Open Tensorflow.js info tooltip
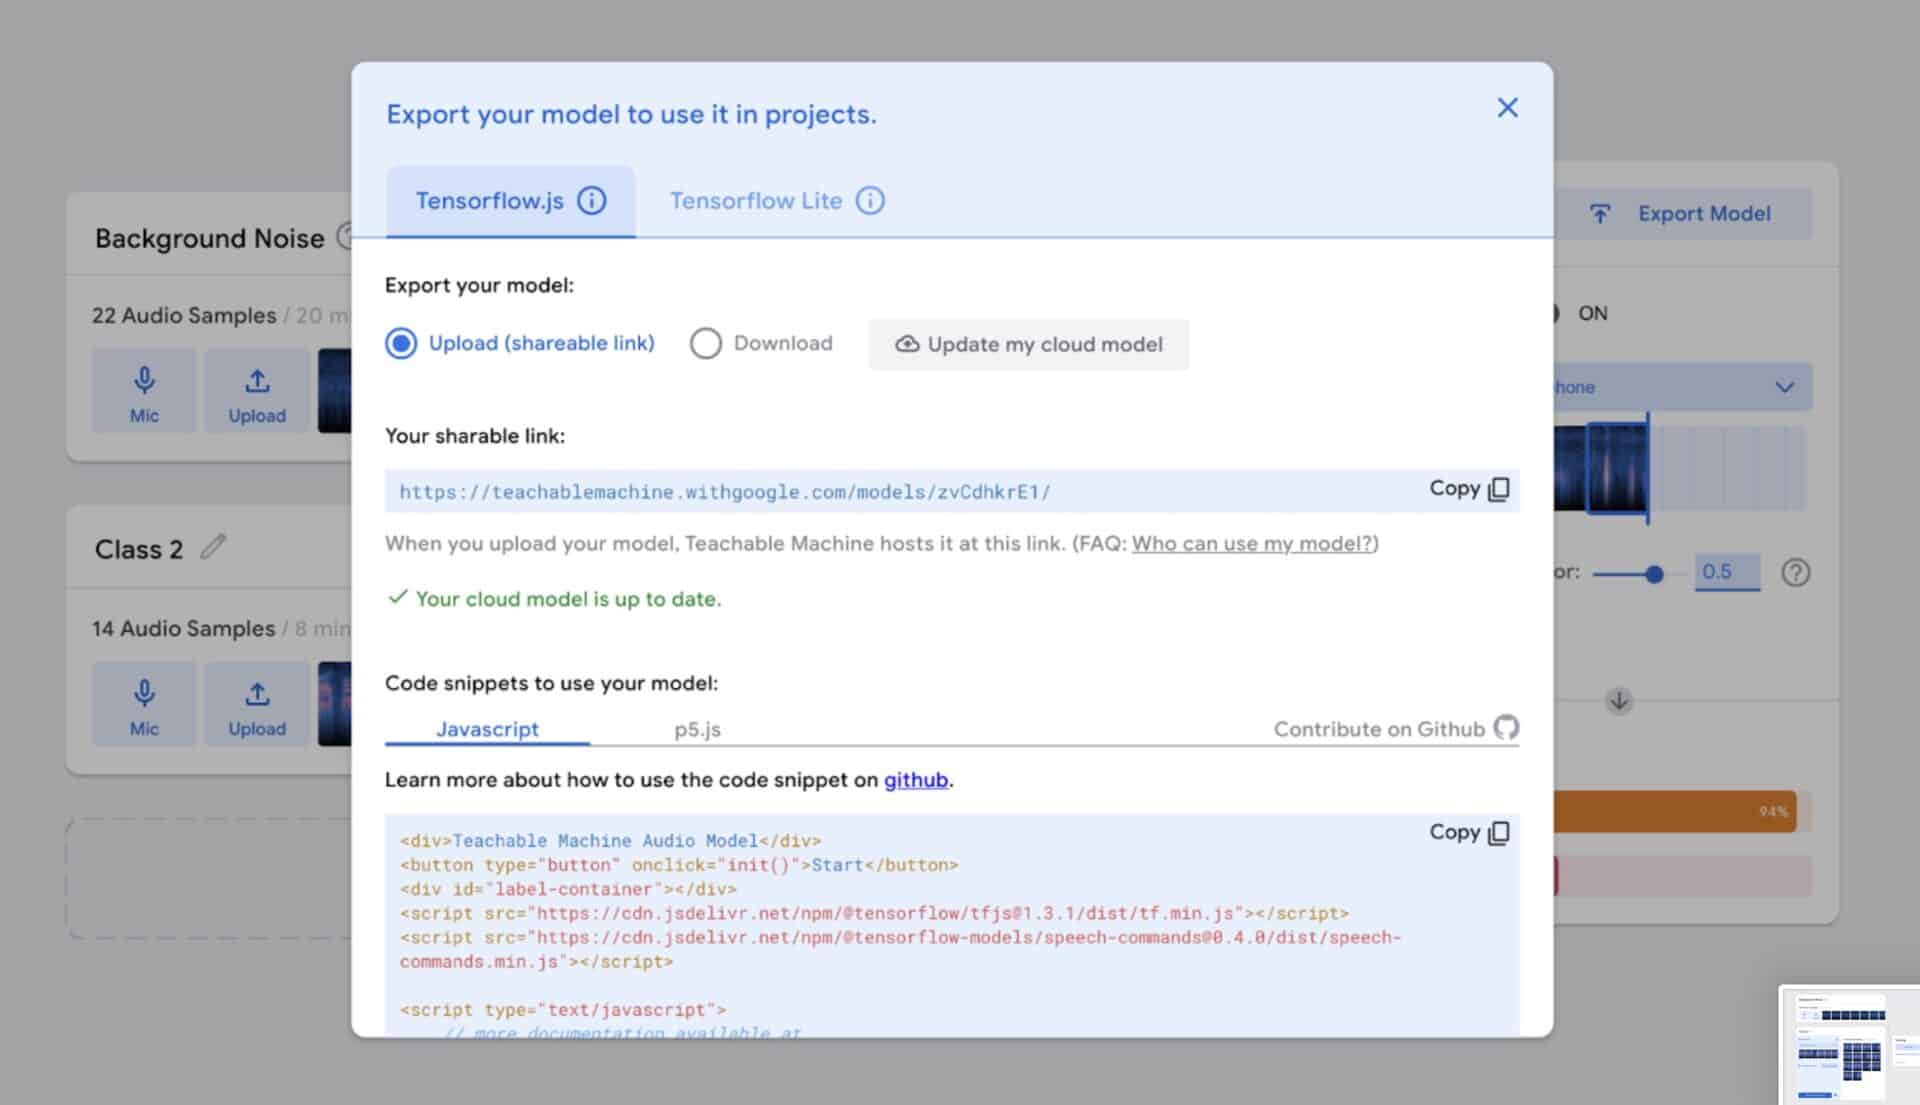Screen dimensions: 1920x1105 [593, 200]
